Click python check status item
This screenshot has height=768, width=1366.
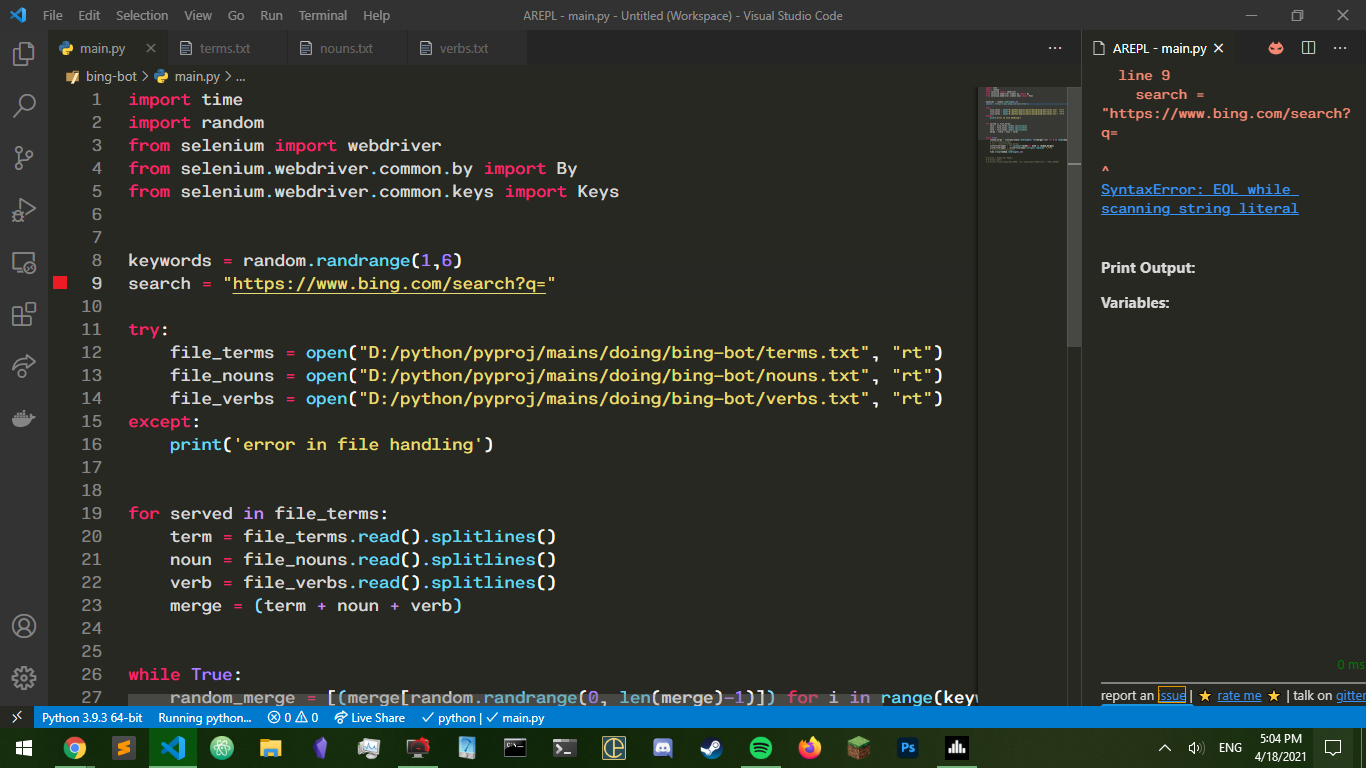tap(449, 717)
